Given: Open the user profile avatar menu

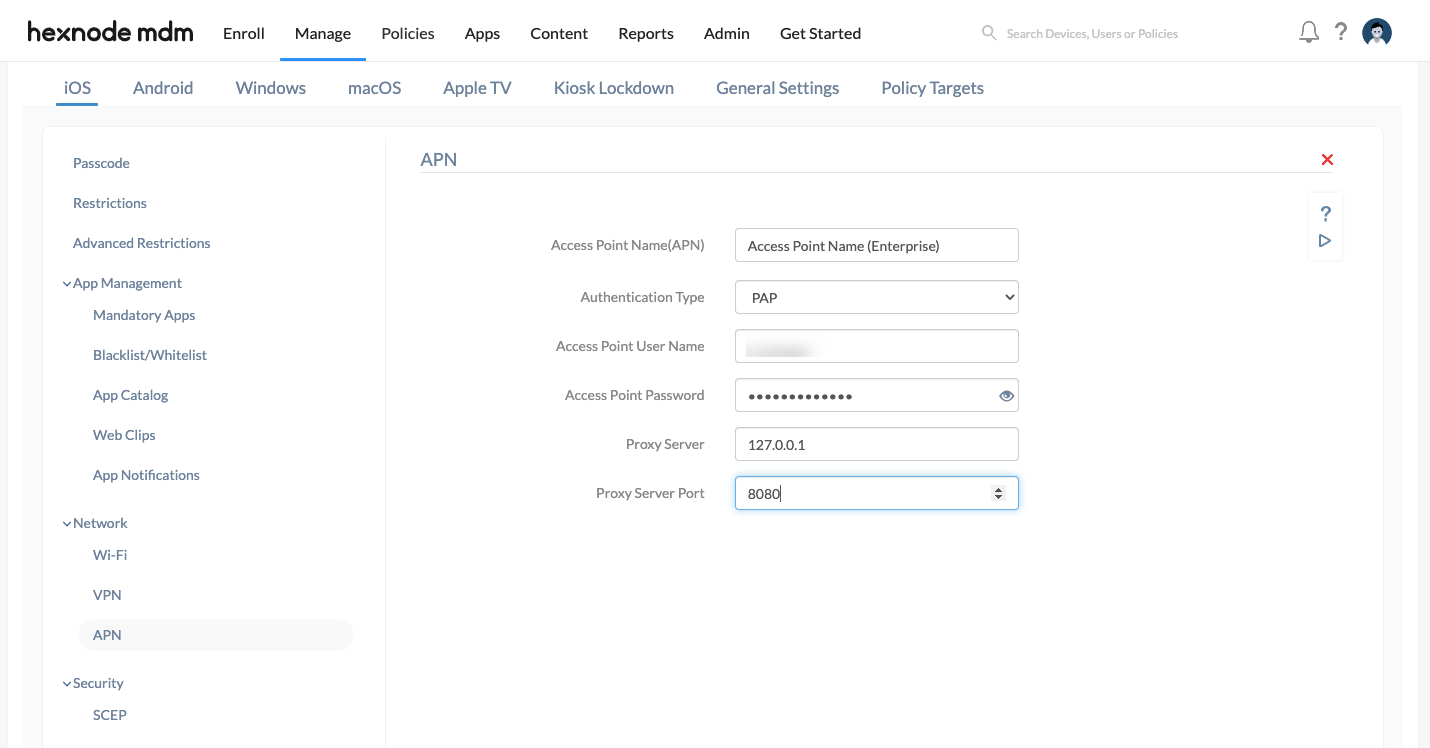Looking at the screenshot, I should [x=1377, y=31].
